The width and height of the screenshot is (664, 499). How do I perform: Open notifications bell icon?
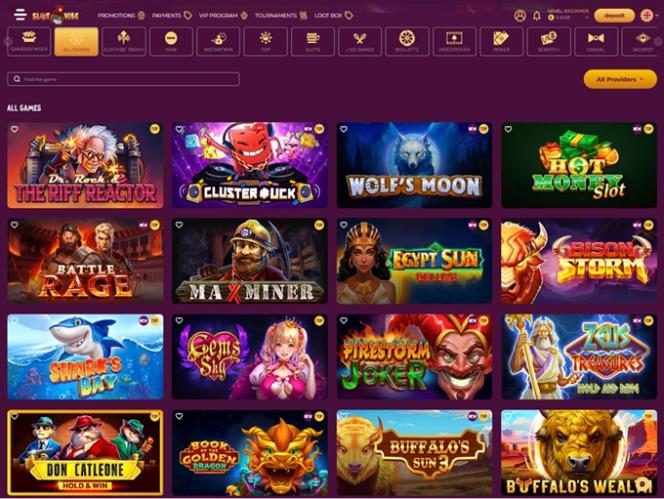click(537, 16)
